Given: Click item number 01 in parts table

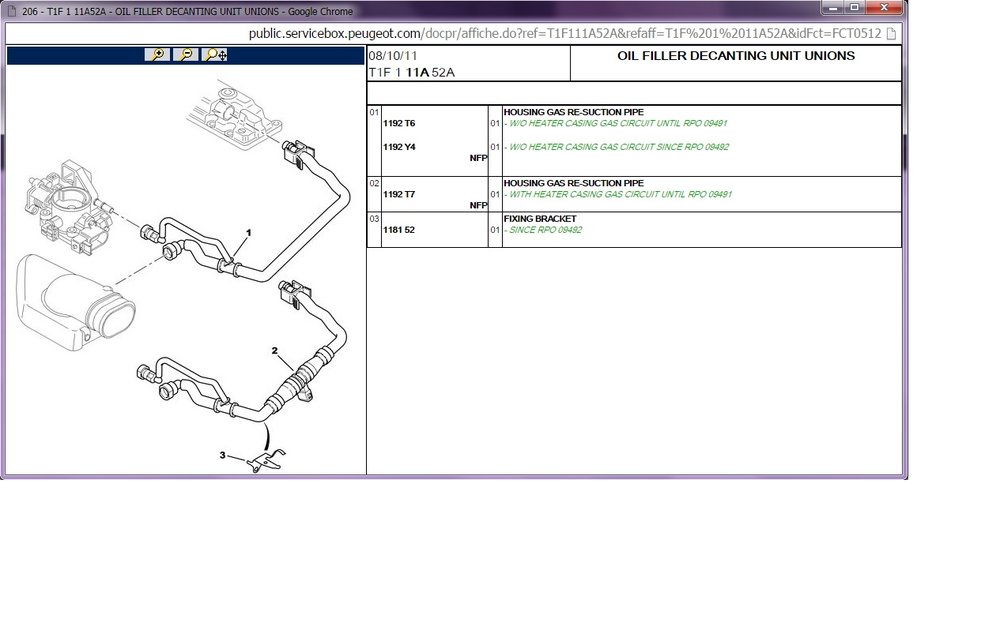Looking at the screenshot, I should tap(374, 112).
